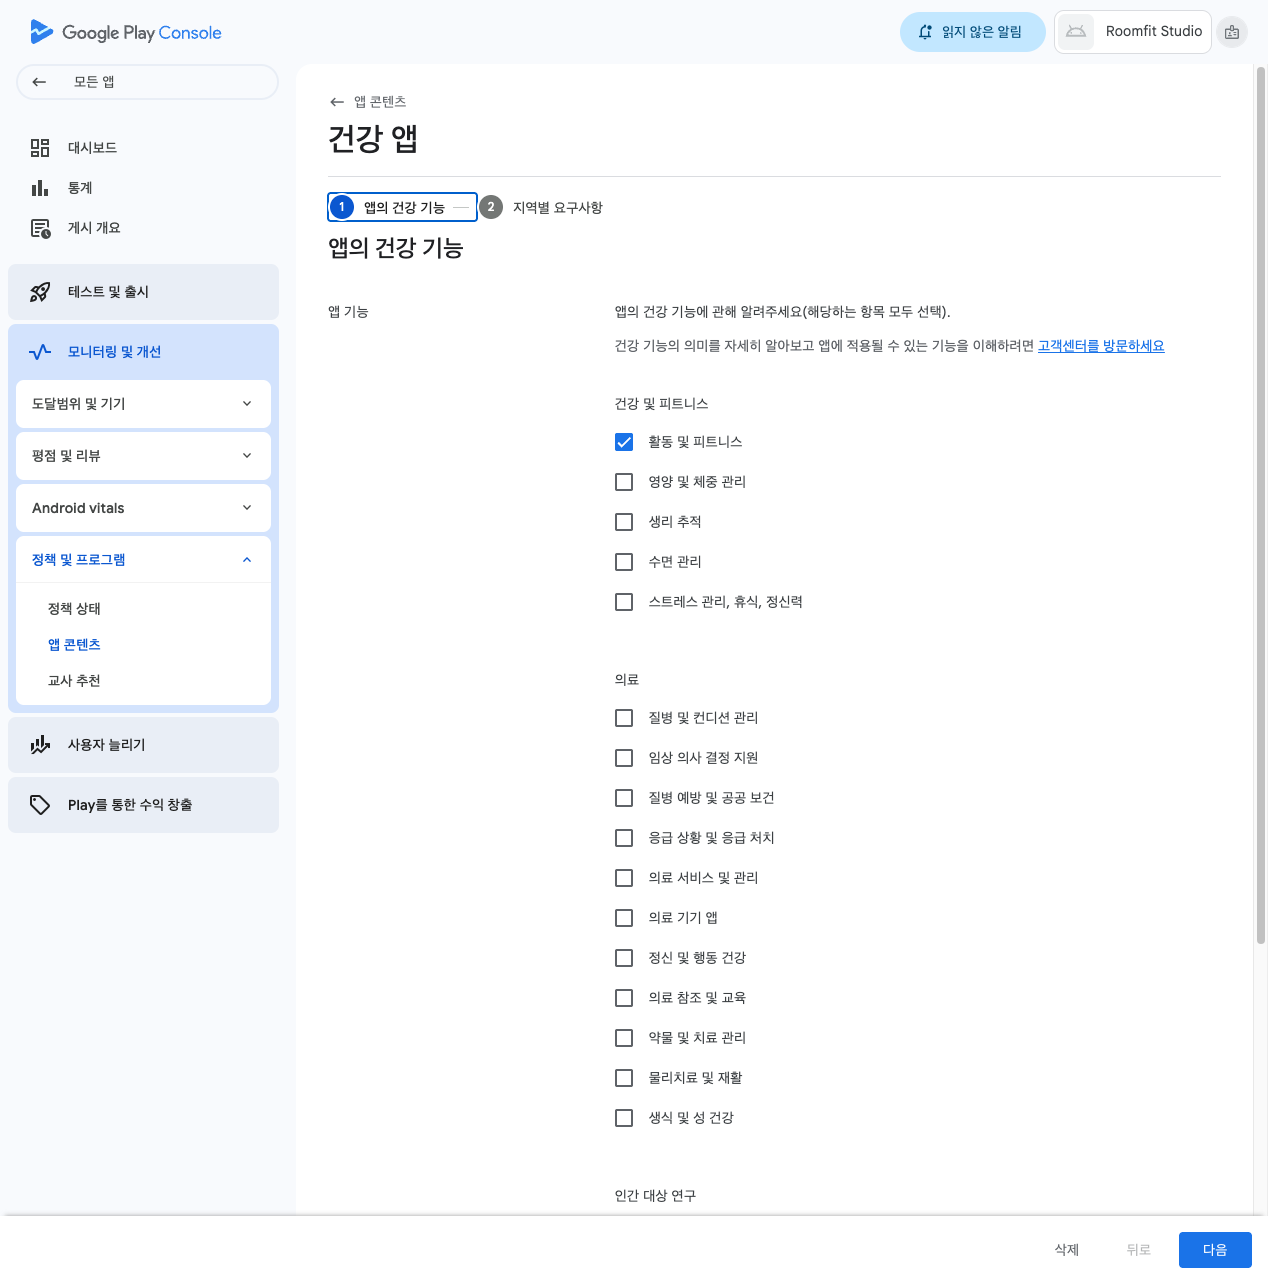This screenshot has width=1268, height=1284.
Task: Click the 사용자 늘리기 growth icon
Action: [x=40, y=745]
